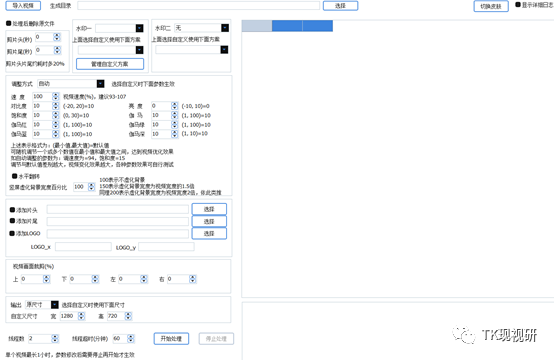The width and height of the screenshot is (554, 360).
Task: Click the 速度 value spinner
Action: tap(55, 96)
